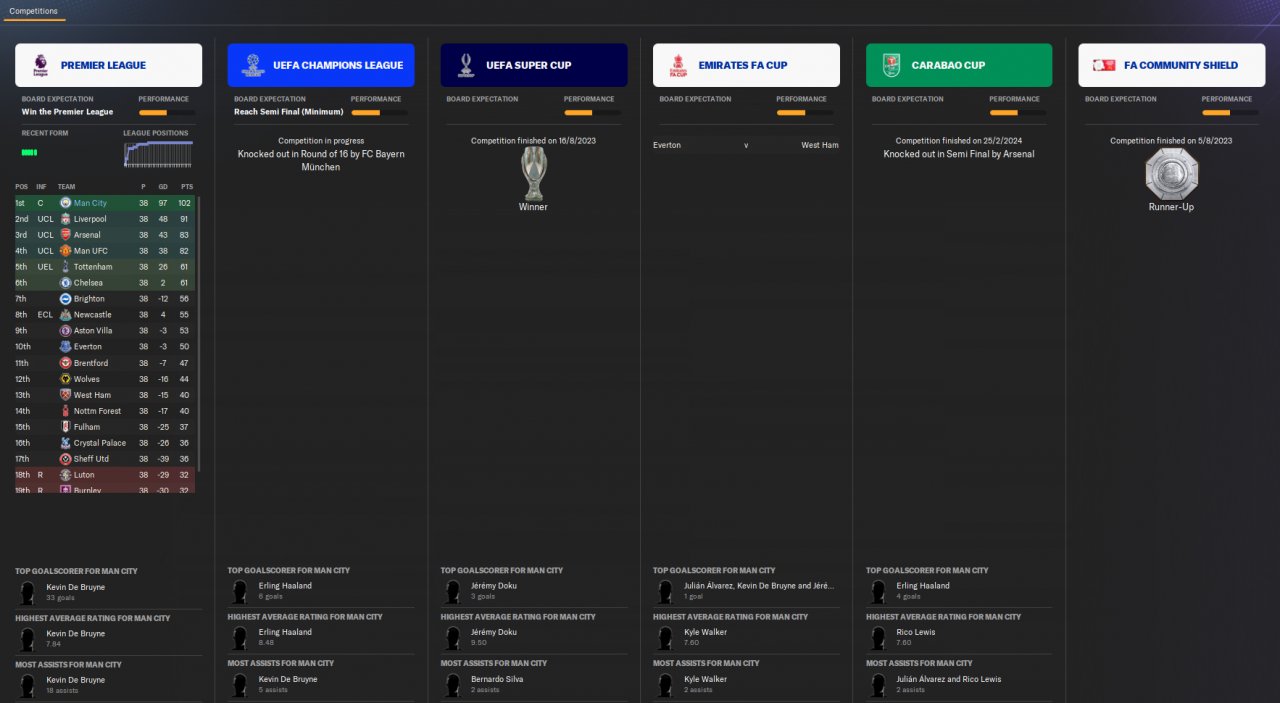Click the Premier League lion logo
The height and width of the screenshot is (703, 1280).
click(x=41, y=65)
